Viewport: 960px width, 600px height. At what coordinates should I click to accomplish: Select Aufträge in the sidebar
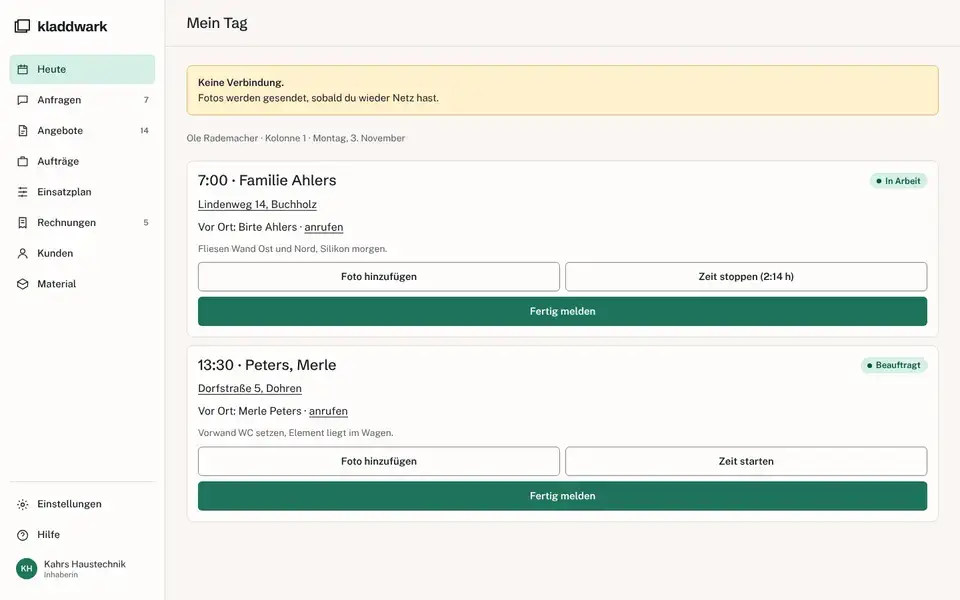82,161
